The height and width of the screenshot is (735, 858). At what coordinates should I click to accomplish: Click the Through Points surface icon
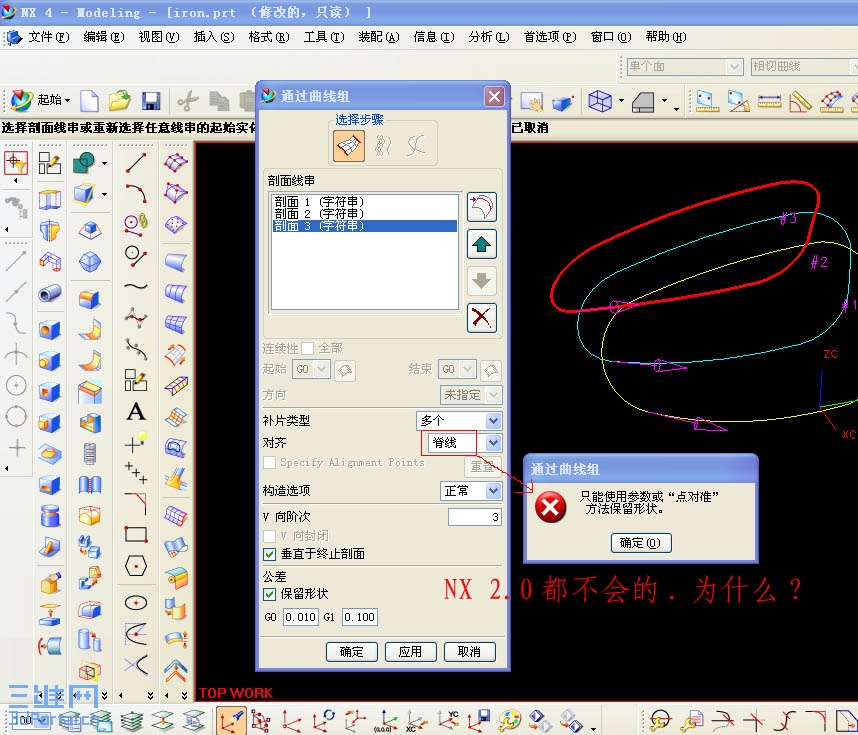(x=176, y=224)
